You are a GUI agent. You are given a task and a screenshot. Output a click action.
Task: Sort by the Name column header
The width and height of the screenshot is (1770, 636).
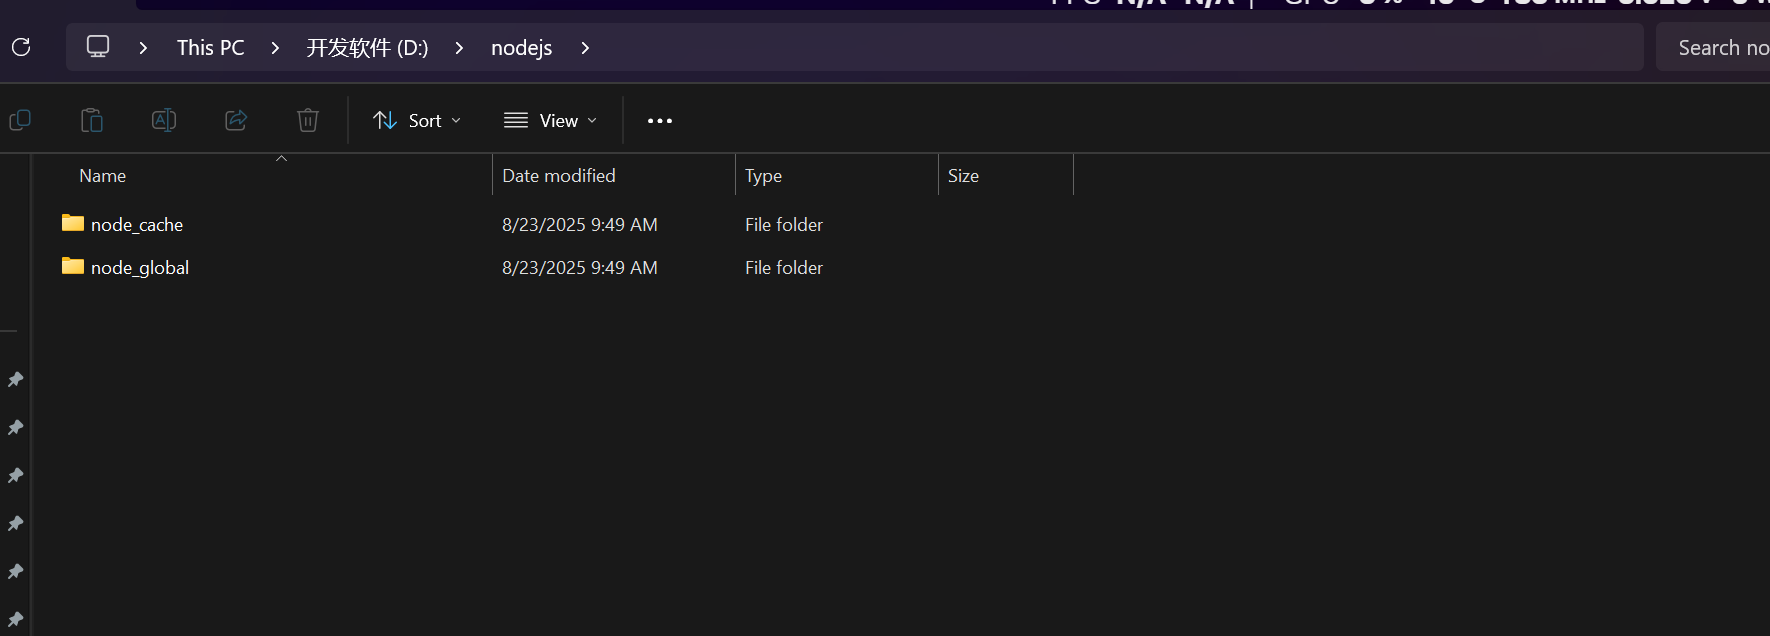(x=103, y=176)
